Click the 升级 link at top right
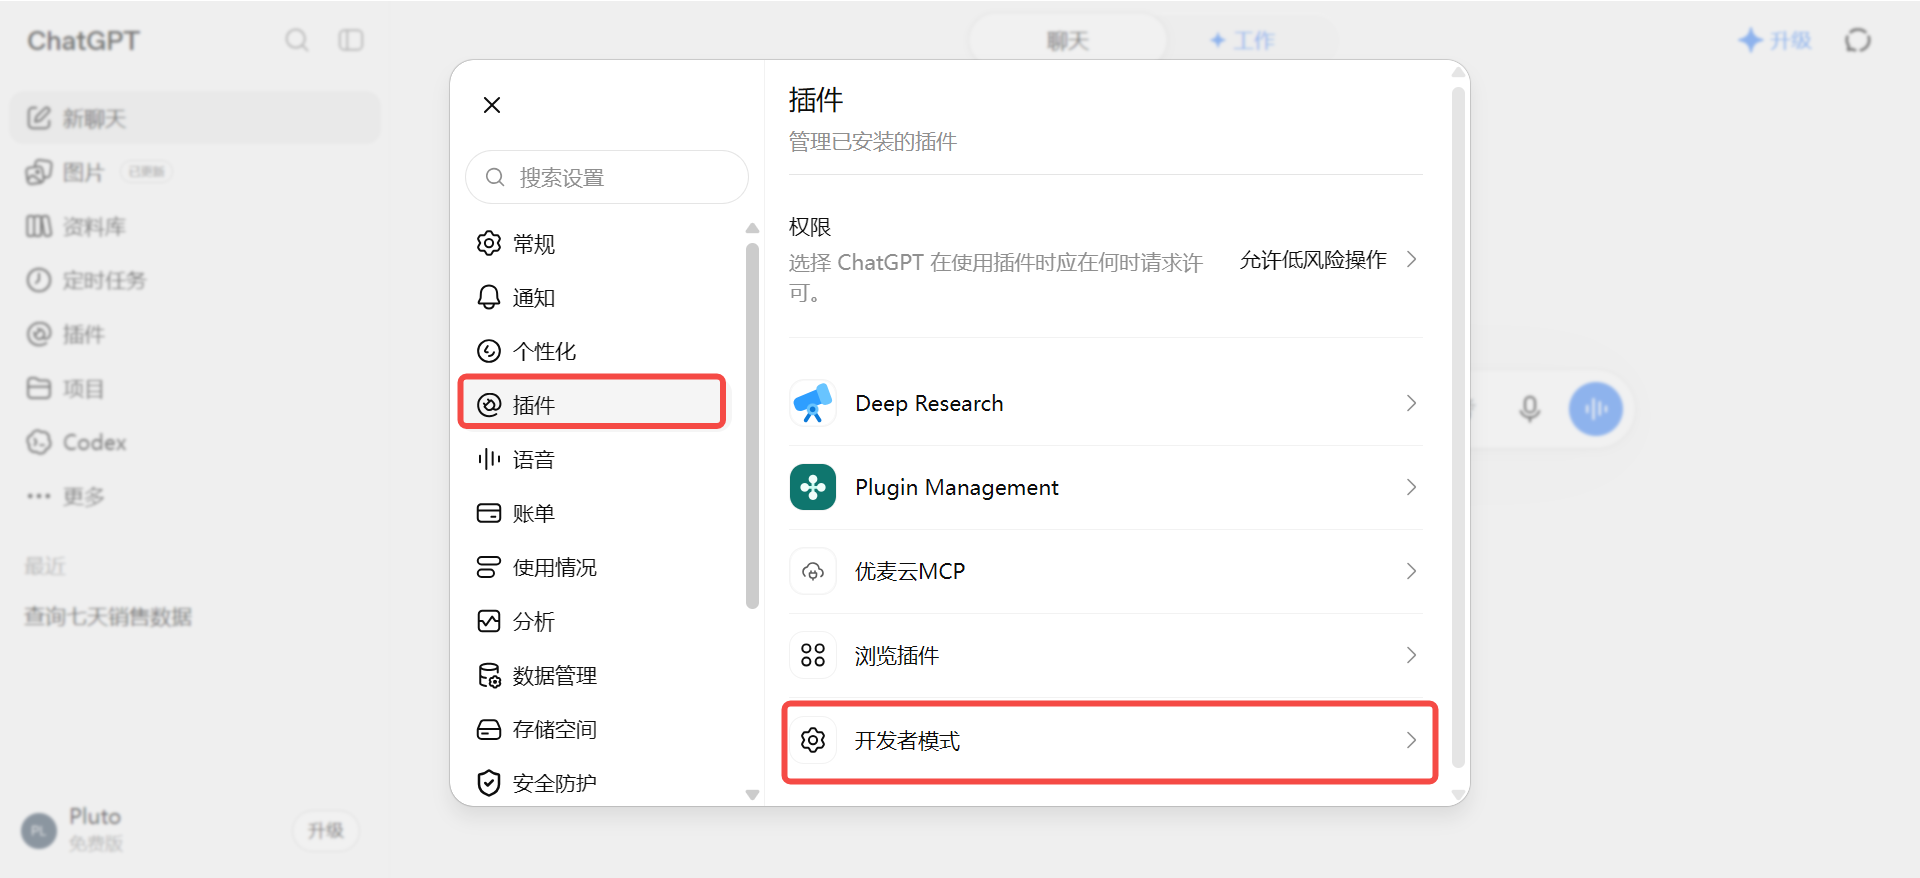 (1775, 40)
